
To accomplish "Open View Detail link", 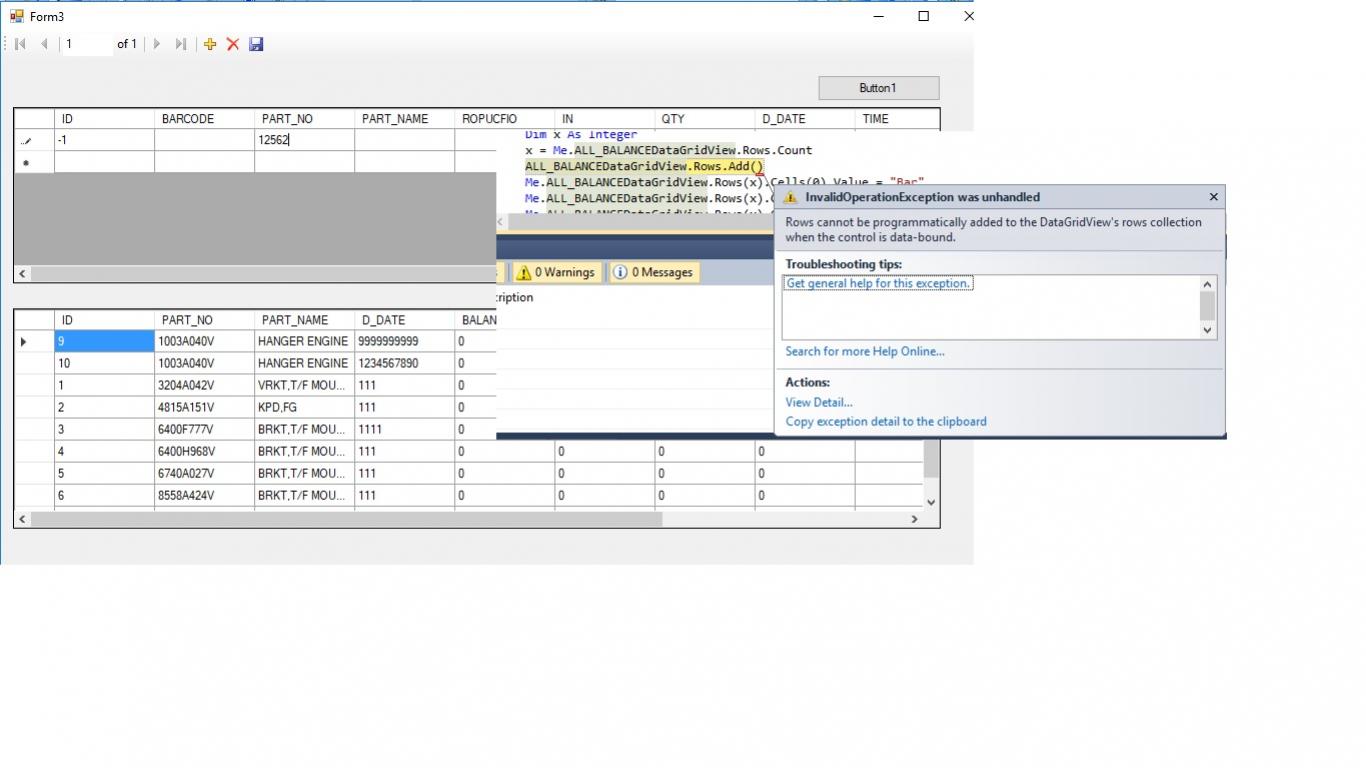I will (x=819, y=402).
